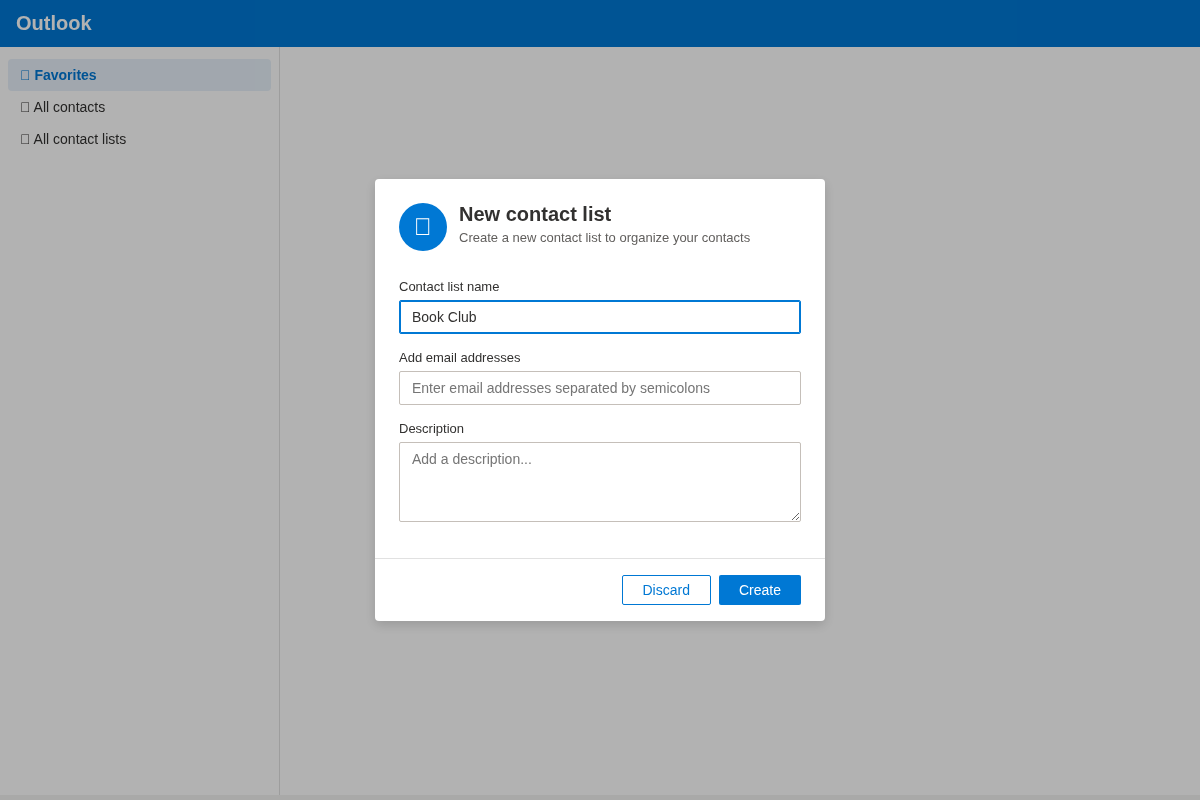Click the description box resize handle
The width and height of the screenshot is (1200, 800).
tap(796, 517)
